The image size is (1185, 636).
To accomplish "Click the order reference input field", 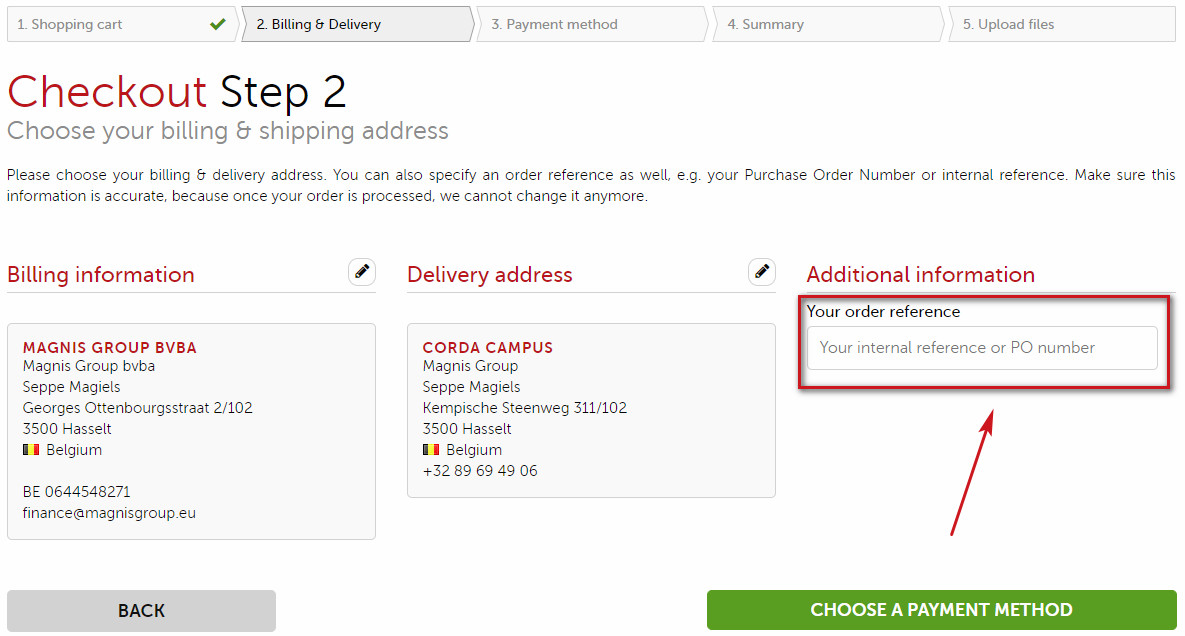I will pyautogui.click(x=981, y=347).
